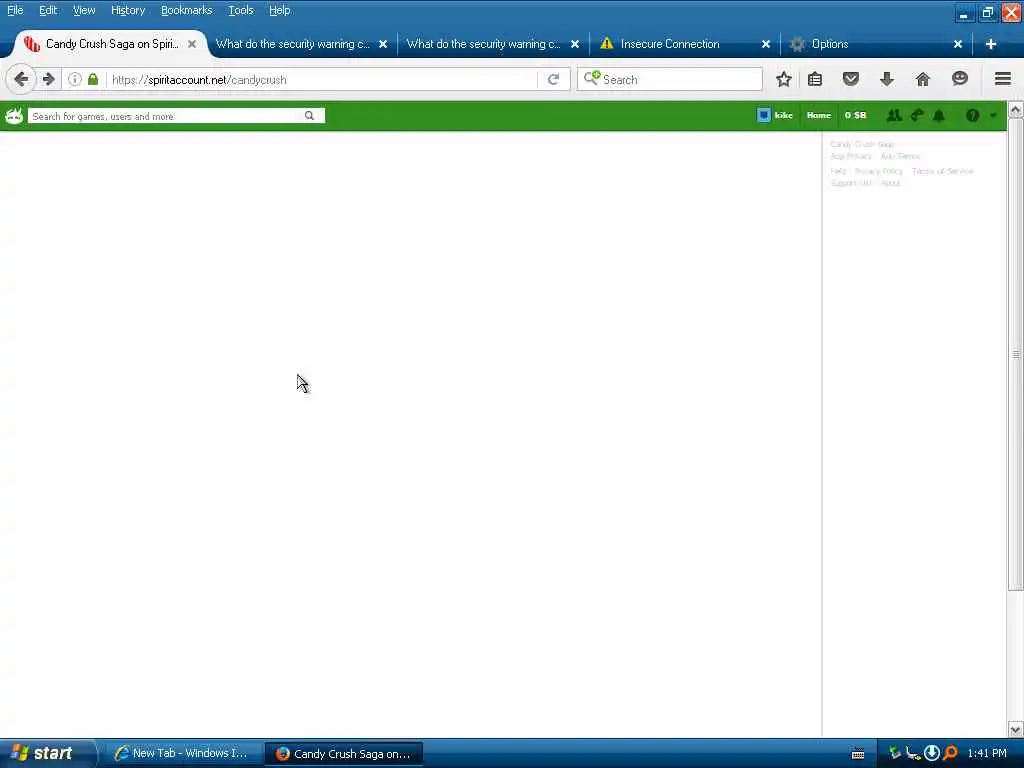This screenshot has height=768, width=1024.
Task: Open the Windows start menu
Action: [x=46, y=754]
